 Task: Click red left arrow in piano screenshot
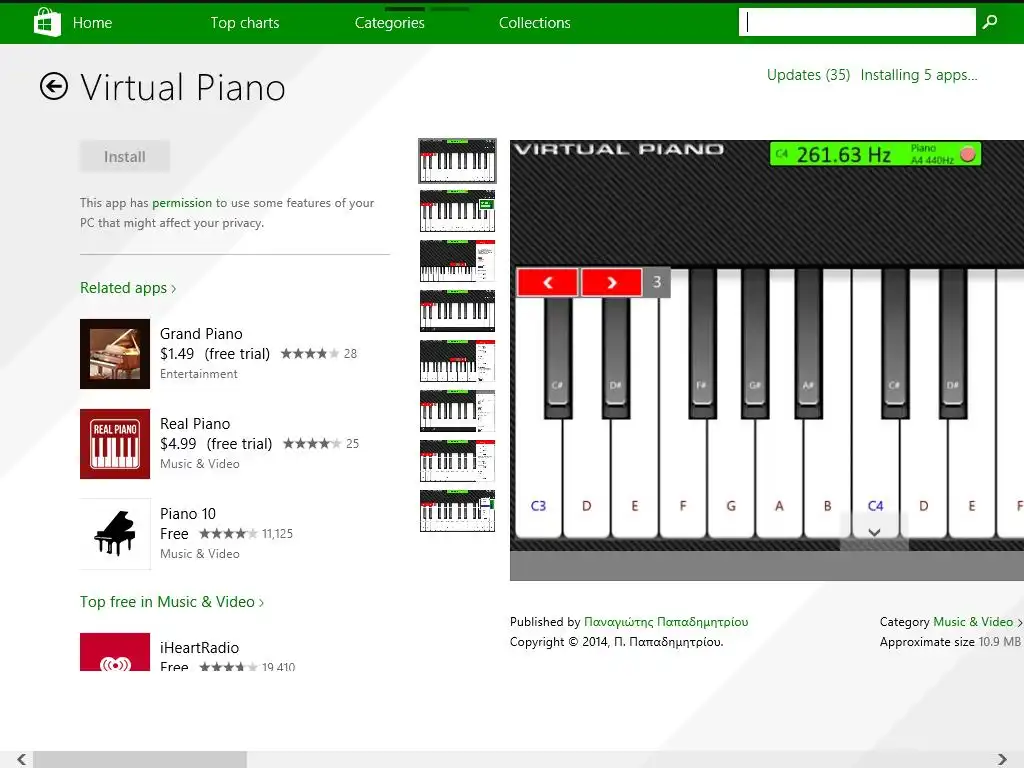[x=547, y=282]
